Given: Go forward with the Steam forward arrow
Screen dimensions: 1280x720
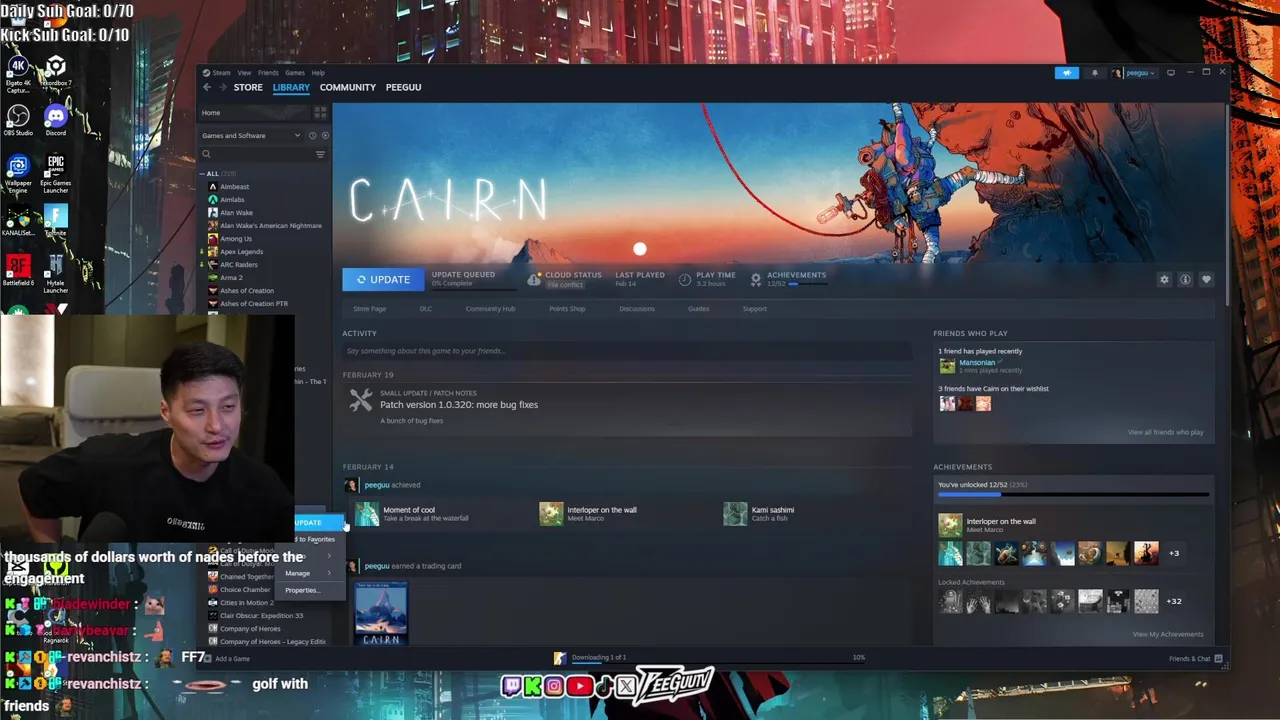Looking at the screenshot, I should coord(222,87).
